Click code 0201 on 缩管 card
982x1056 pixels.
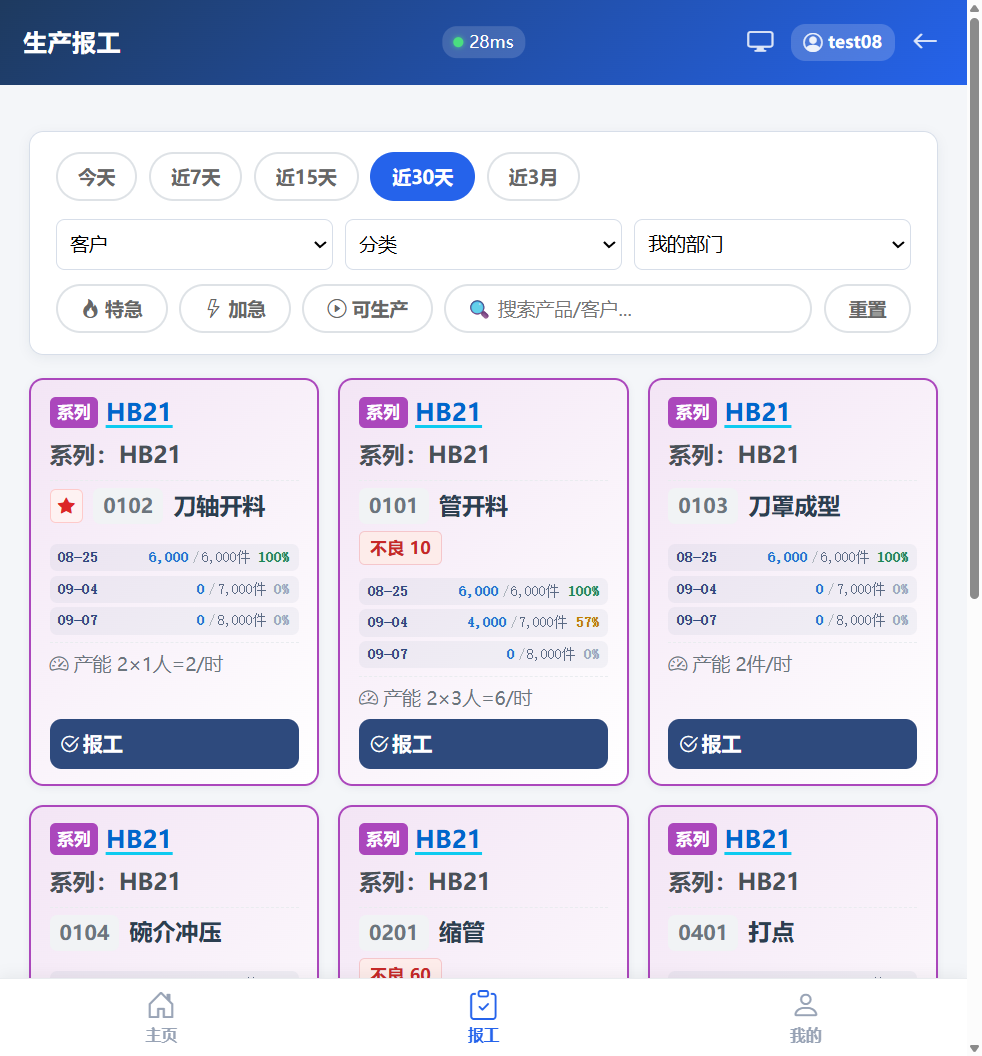(393, 933)
